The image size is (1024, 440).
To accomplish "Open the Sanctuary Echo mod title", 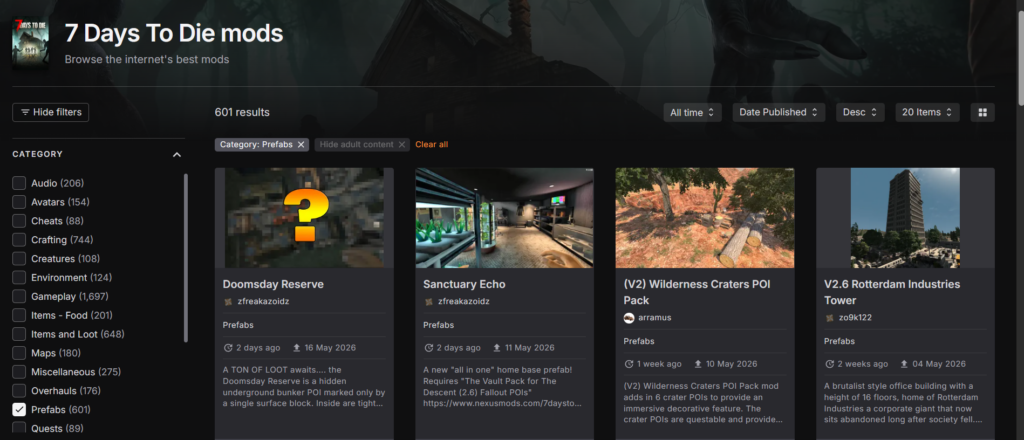I will coord(464,285).
